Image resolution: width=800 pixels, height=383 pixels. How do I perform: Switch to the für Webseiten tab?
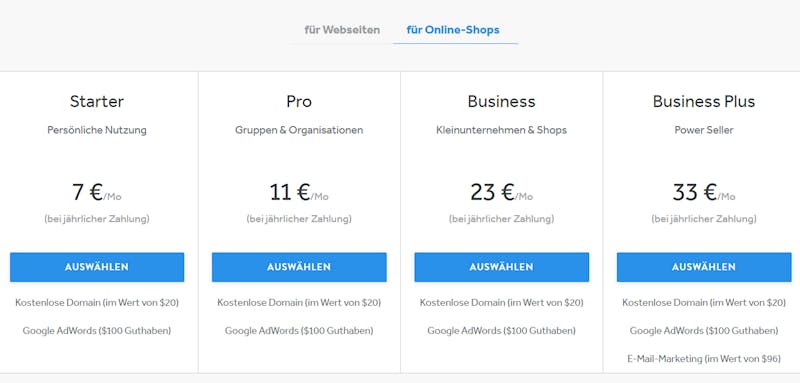coord(342,30)
